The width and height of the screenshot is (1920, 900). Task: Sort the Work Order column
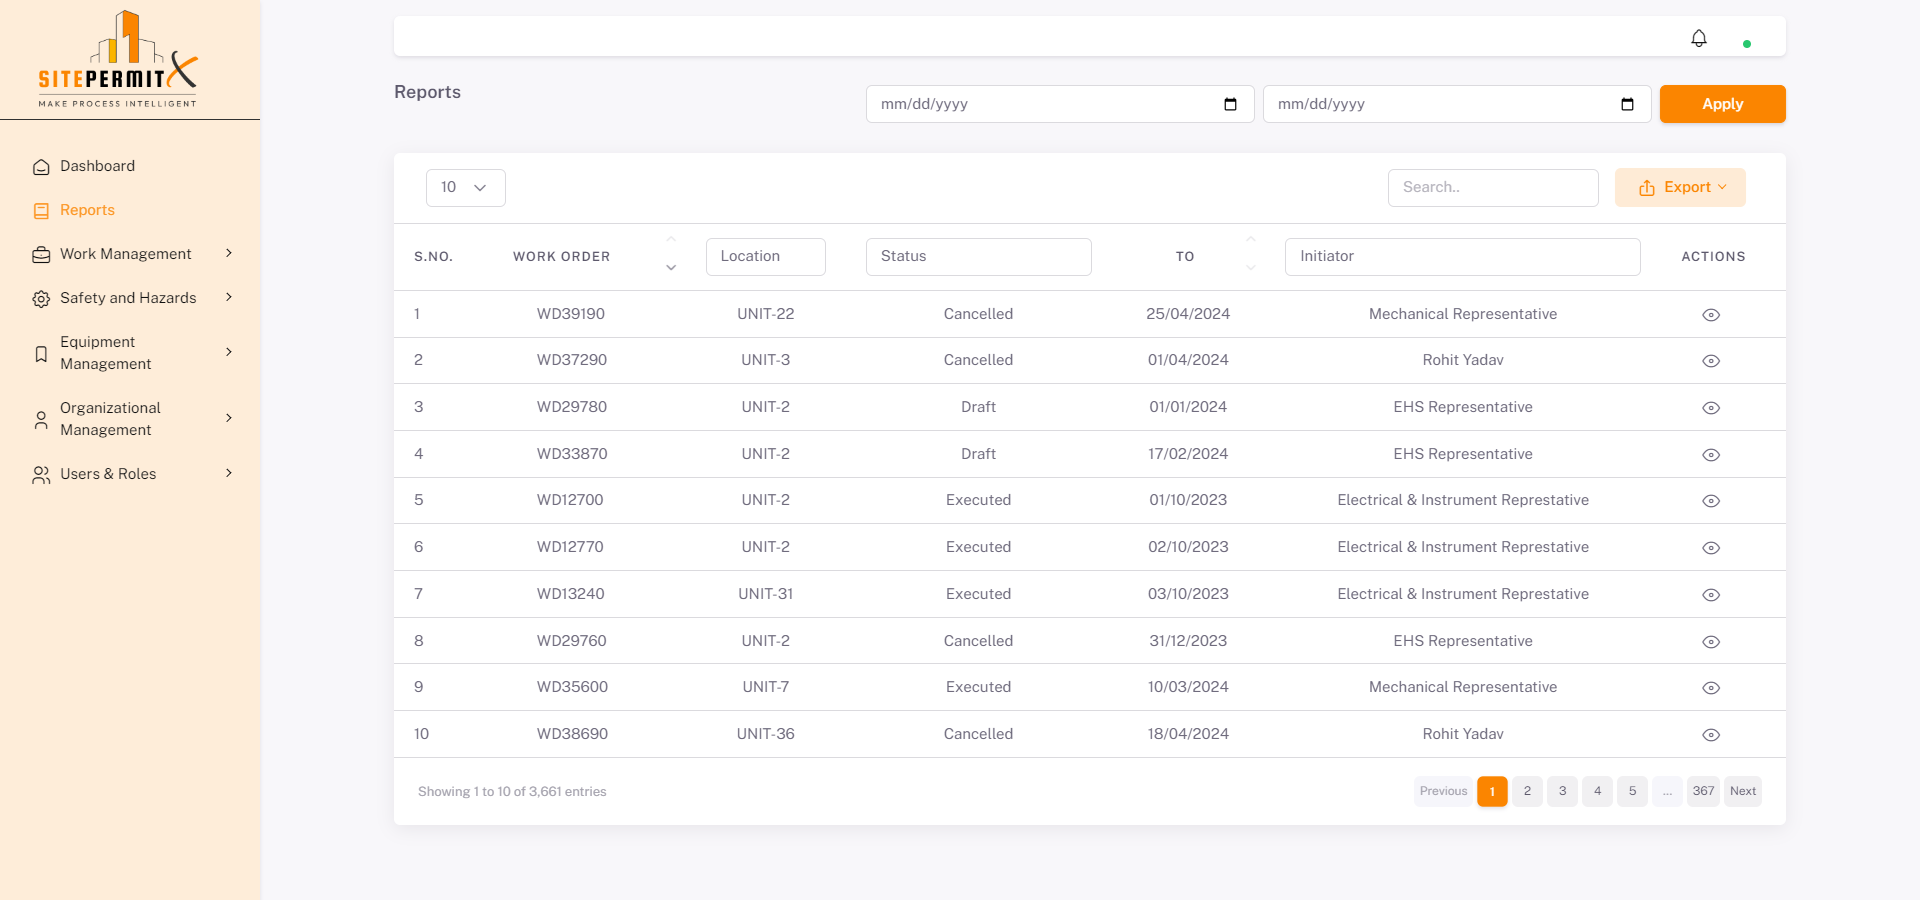671,256
